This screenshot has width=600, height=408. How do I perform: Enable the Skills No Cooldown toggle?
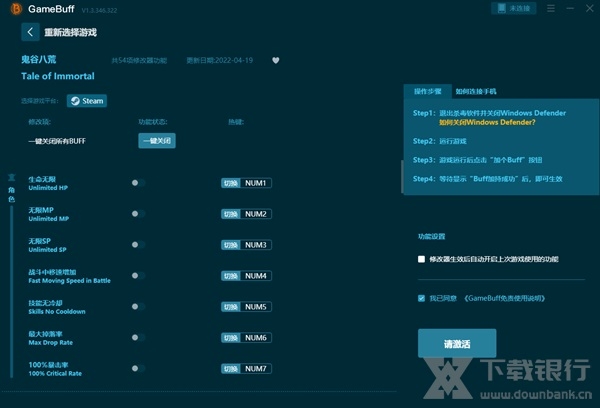click(138, 306)
